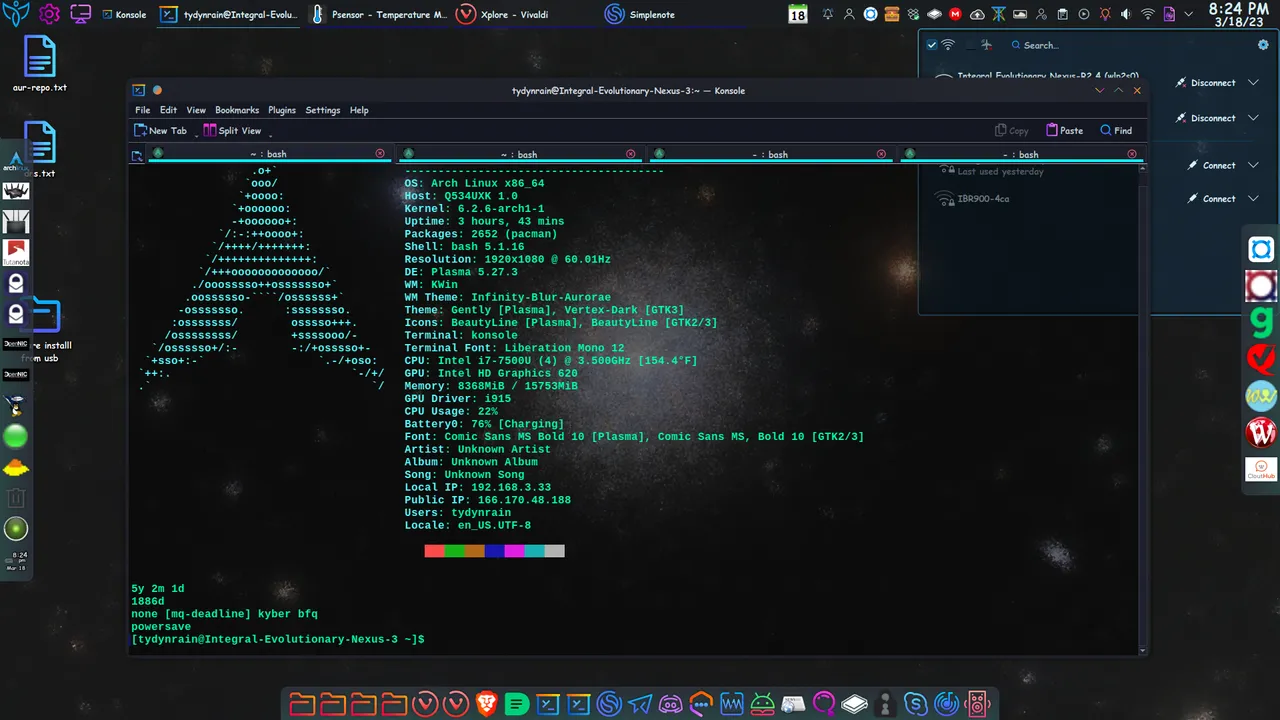Click the New Tab toolbar button
The image size is (1280, 720).
pos(160,130)
